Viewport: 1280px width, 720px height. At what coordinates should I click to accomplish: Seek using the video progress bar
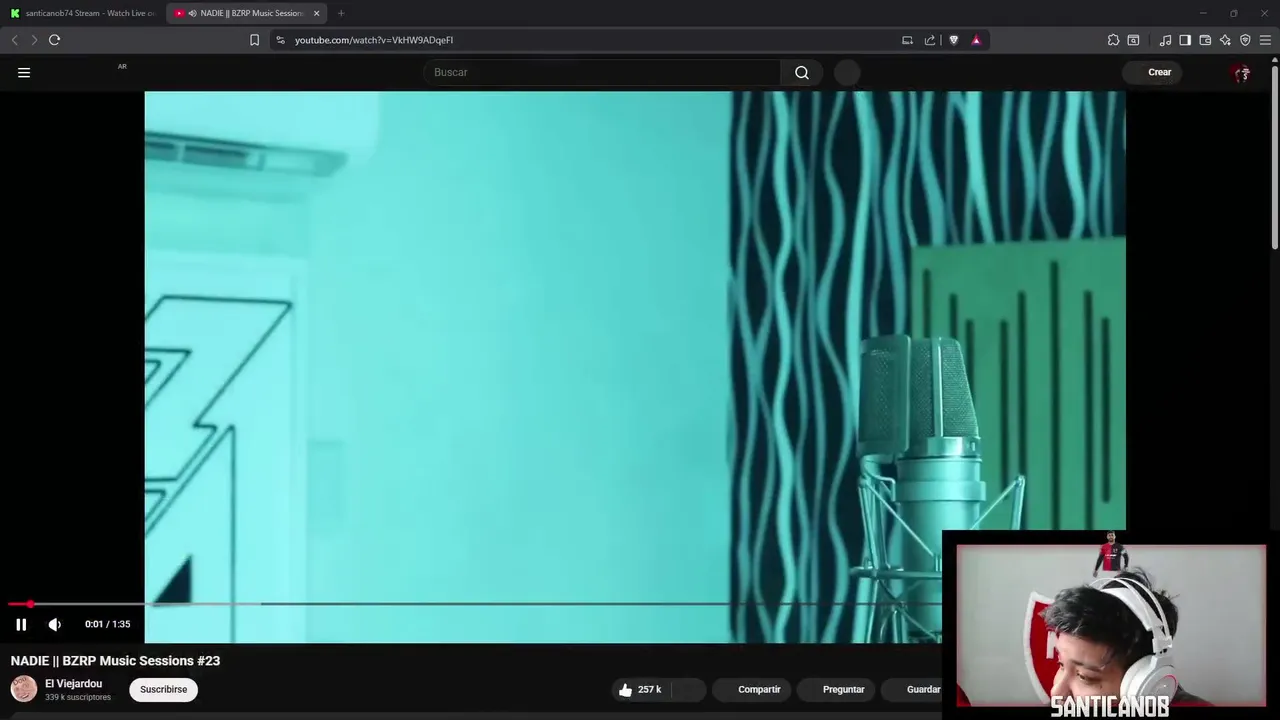tap(475, 604)
